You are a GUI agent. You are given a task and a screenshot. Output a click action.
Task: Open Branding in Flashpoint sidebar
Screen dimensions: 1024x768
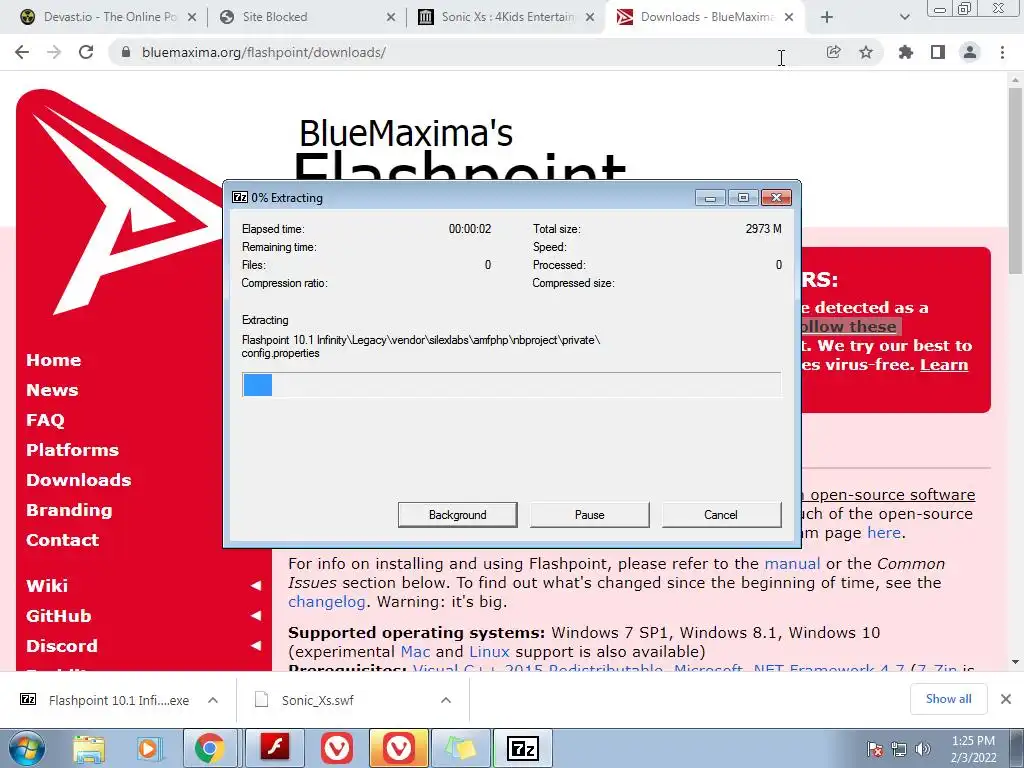[69, 510]
